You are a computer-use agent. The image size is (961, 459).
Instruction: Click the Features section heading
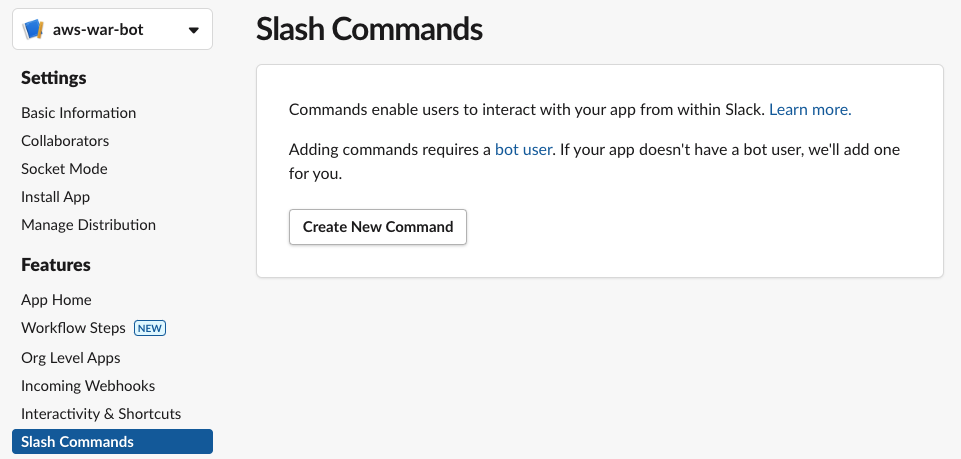pyautogui.click(x=56, y=265)
